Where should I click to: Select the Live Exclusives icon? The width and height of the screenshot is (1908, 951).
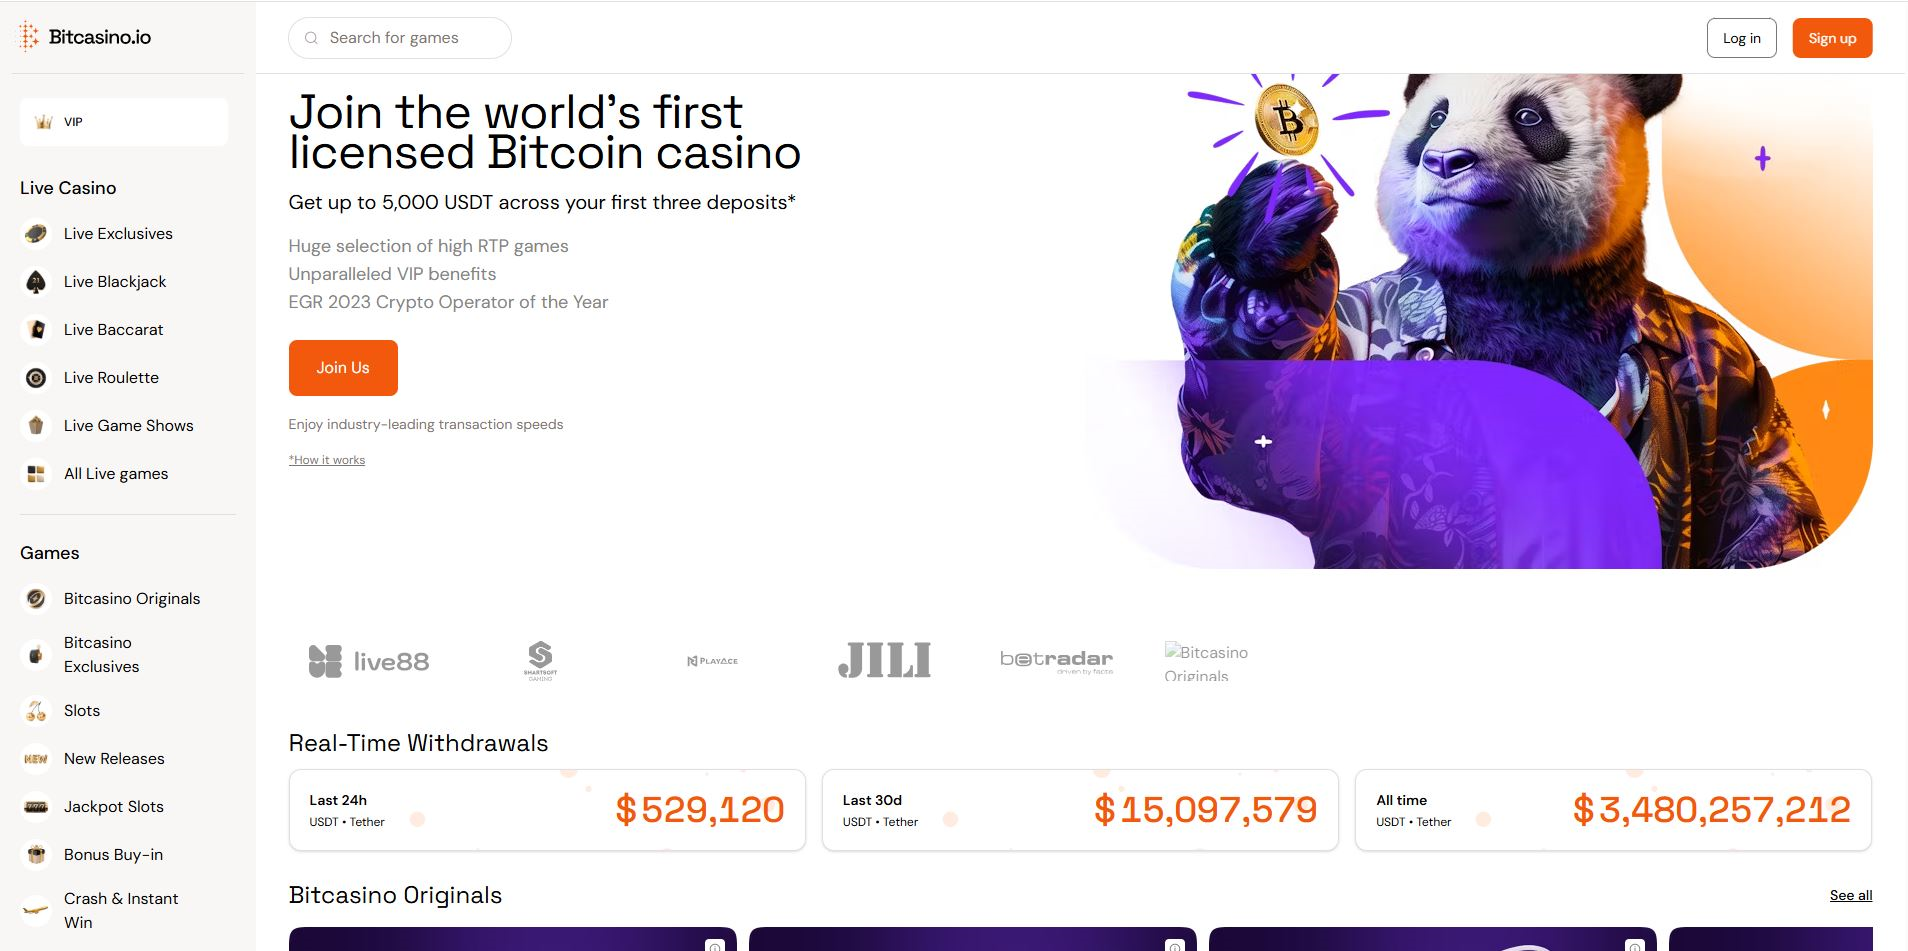(x=36, y=234)
